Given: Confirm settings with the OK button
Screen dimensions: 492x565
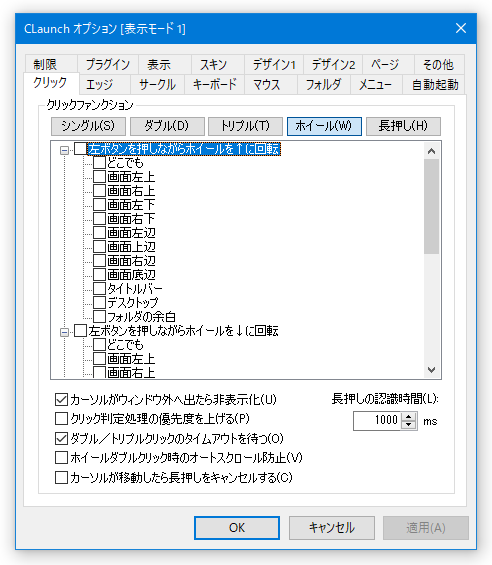Looking at the screenshot, I should coord(237,528).
